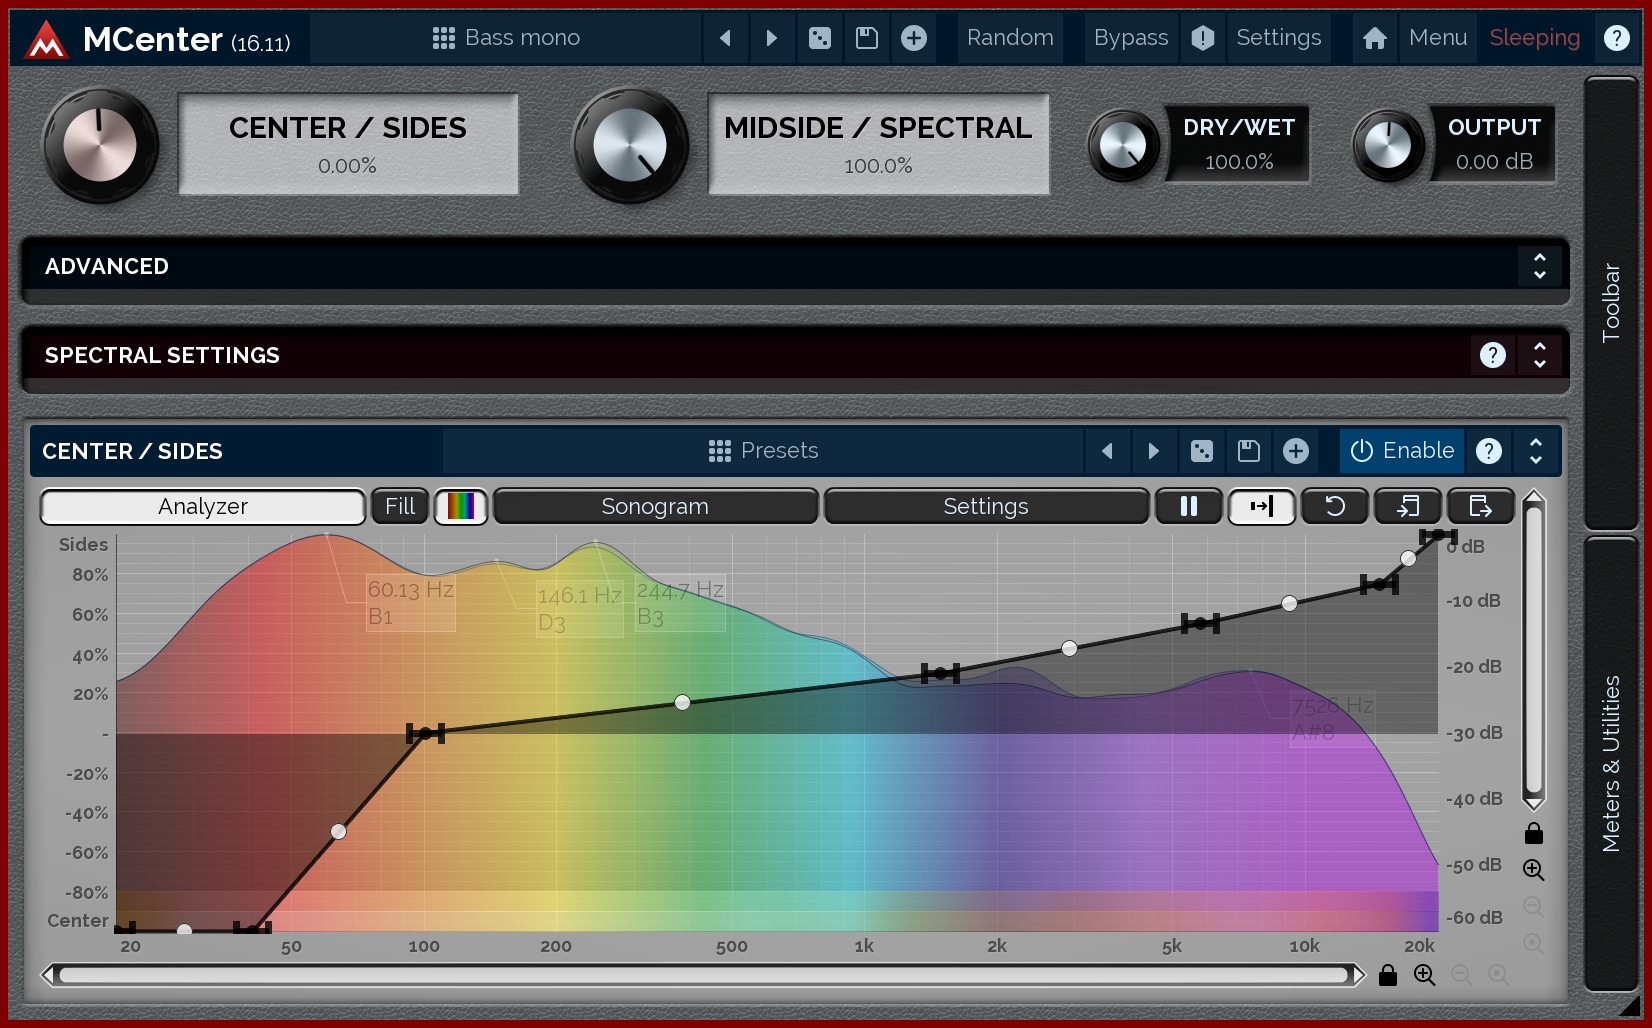Click the Random button
The height and width of the screenshot is (1028, 1652).
click(1010, 38)
